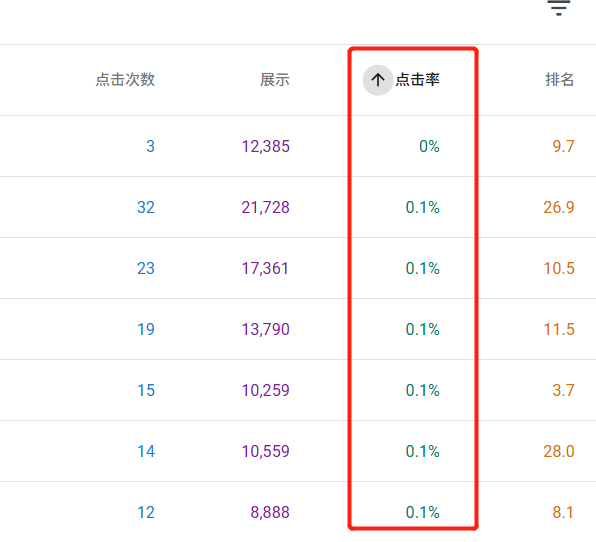The height and width of the screenshot is (542, 596).
Task: Select clicks value 14
Action: tap(146, 452)
